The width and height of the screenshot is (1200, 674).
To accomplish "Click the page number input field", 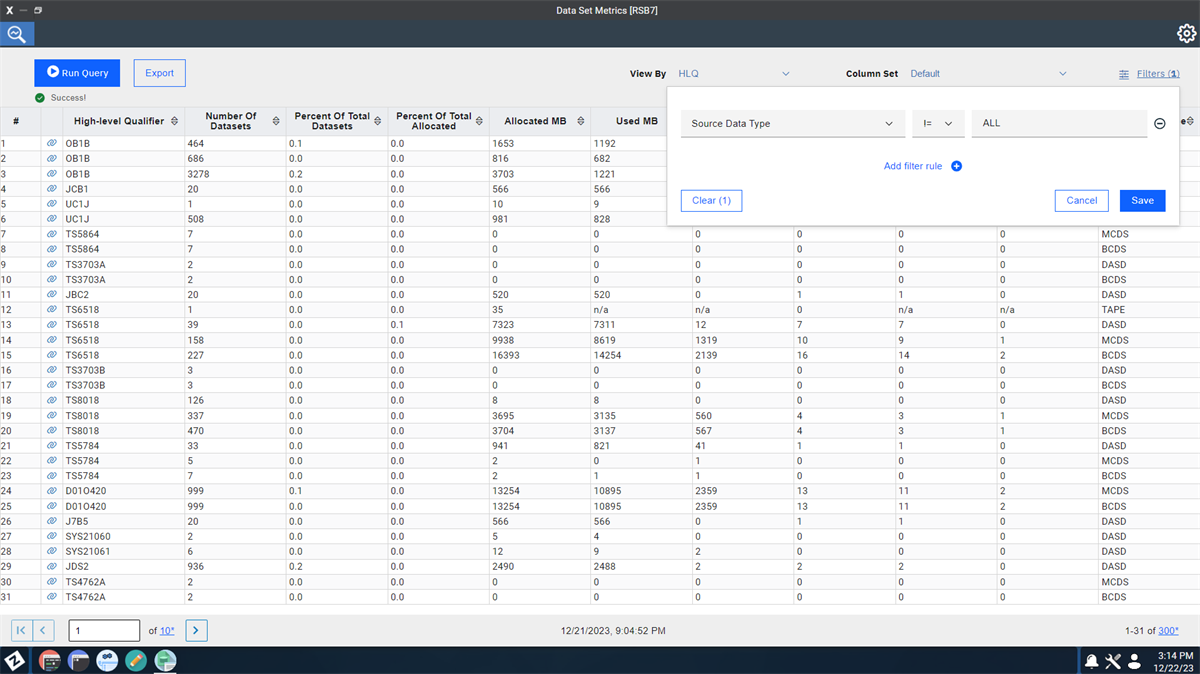I will 104,630.
